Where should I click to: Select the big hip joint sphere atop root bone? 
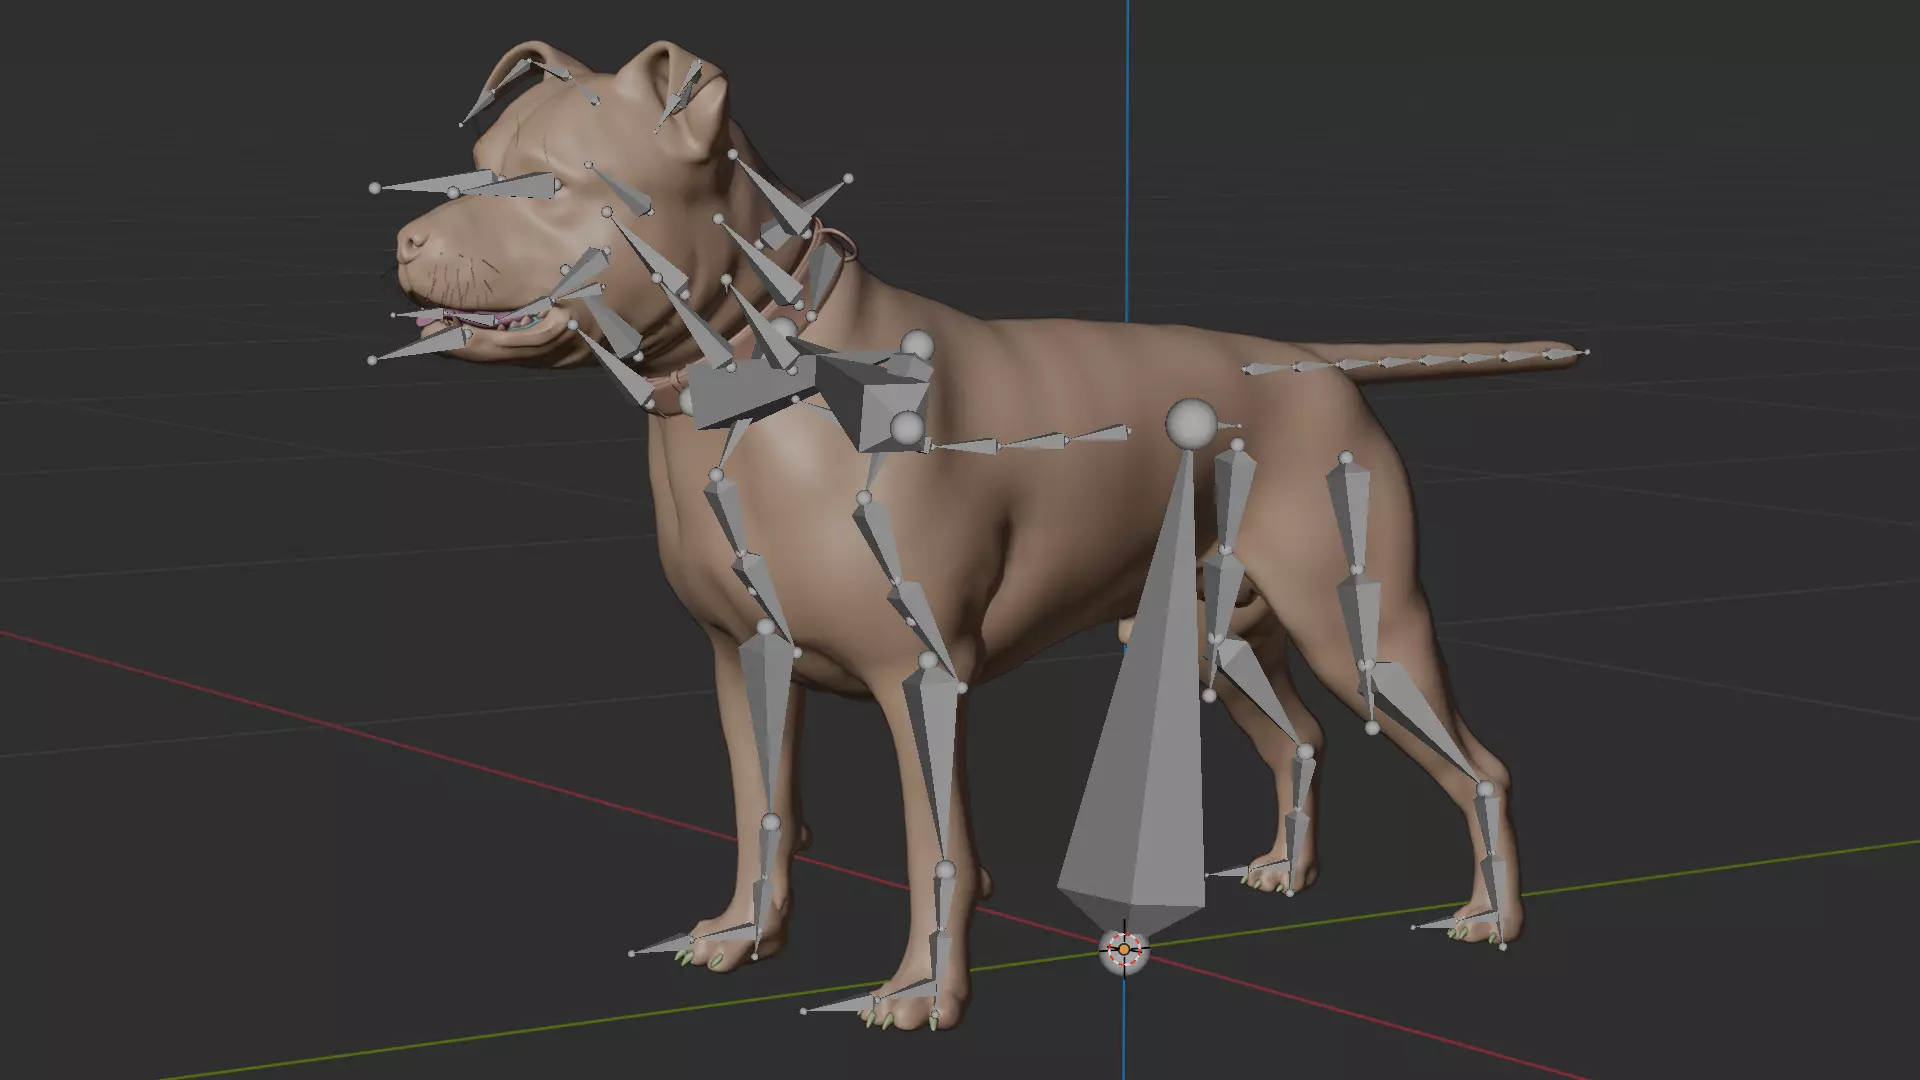(x=1190, y=424)
